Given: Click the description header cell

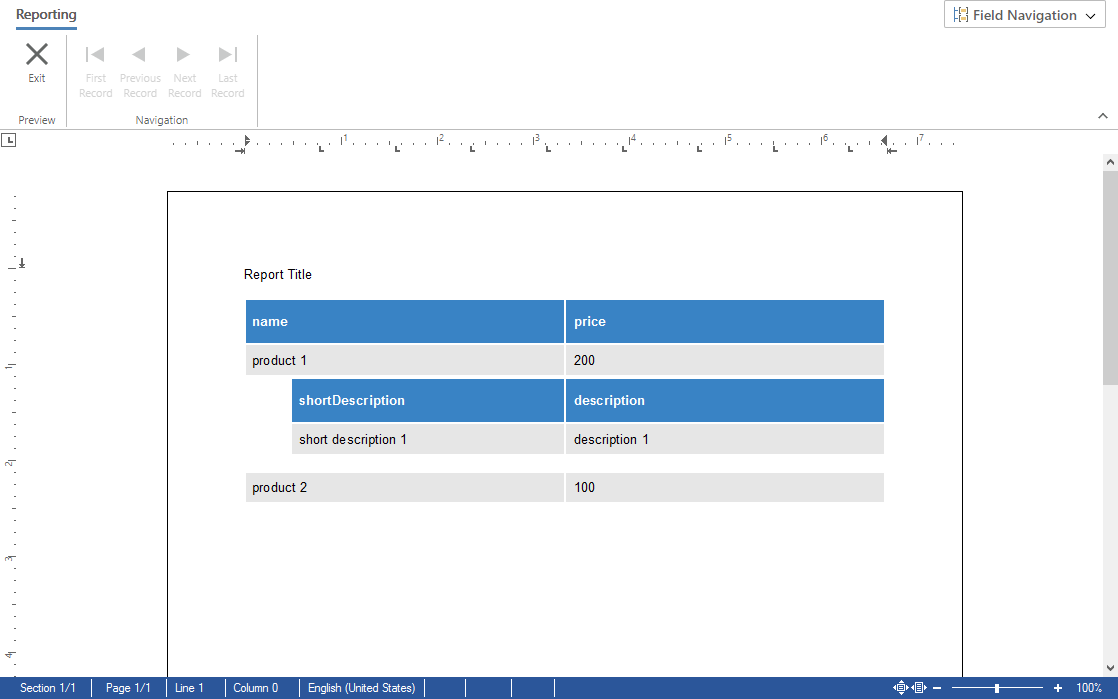Looking at the screenshot, I should click(x=724, y=401).
